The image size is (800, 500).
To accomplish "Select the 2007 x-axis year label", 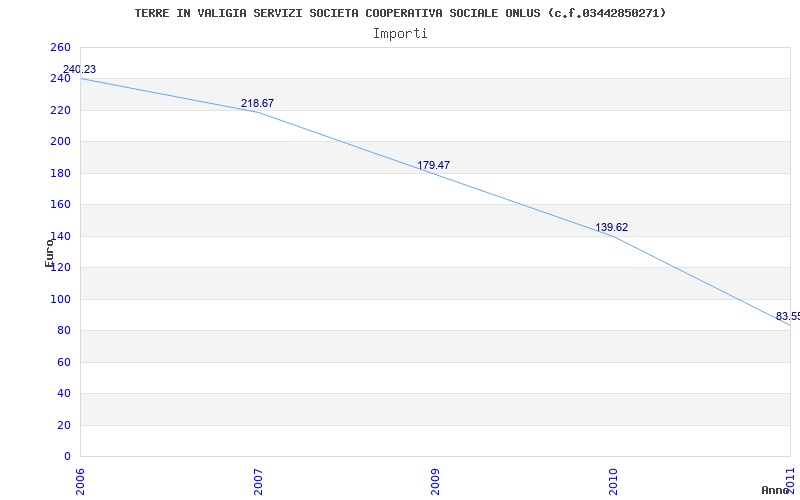I will coord(259,482).
